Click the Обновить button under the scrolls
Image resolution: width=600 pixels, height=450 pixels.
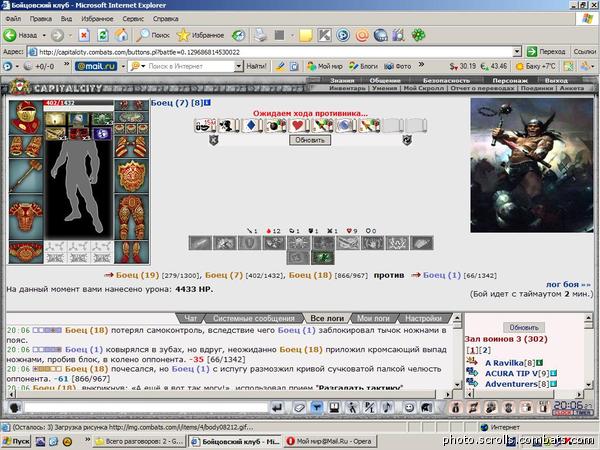click(310, 140)
